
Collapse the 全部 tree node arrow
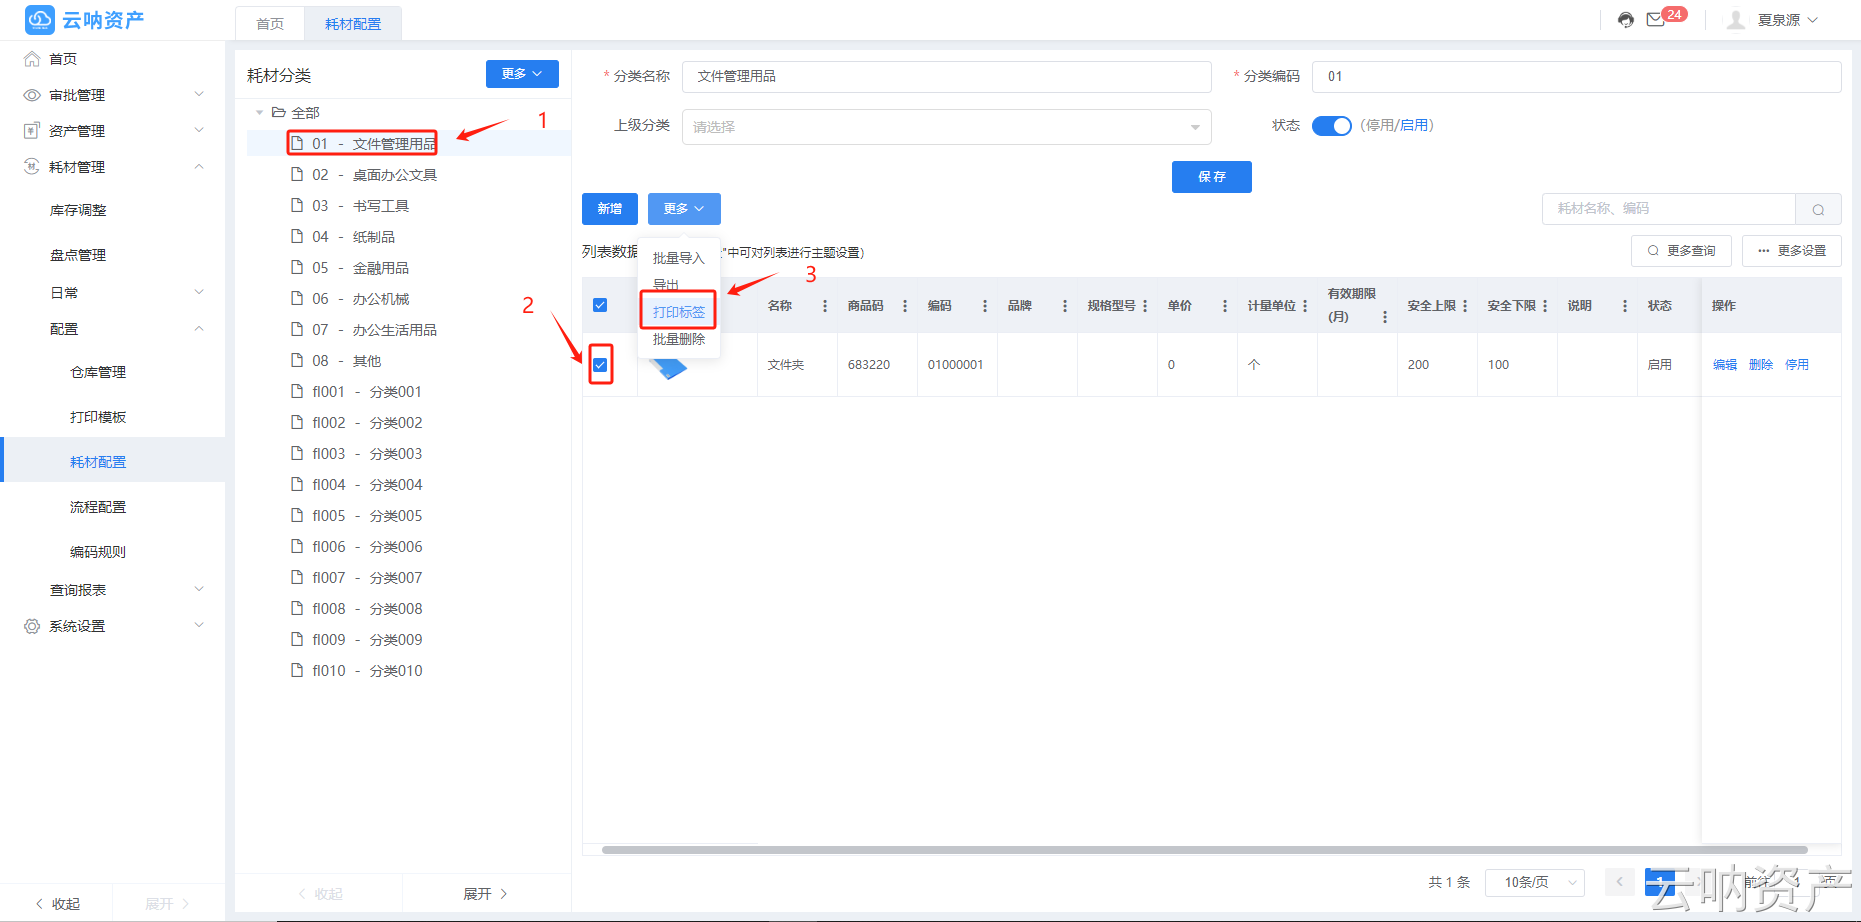[260, 113]
